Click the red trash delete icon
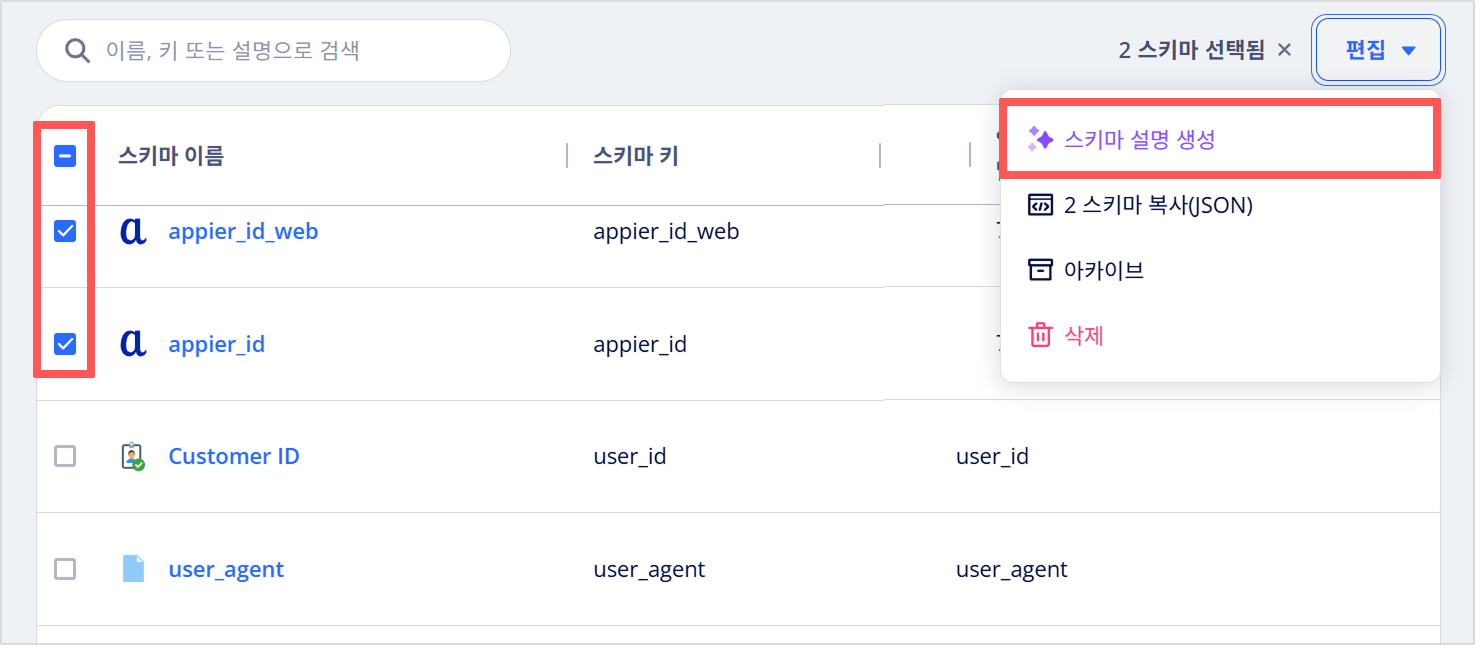The height and width of the screenshot is (645, 1475). pyautogui.click(x=1040, y=335)
